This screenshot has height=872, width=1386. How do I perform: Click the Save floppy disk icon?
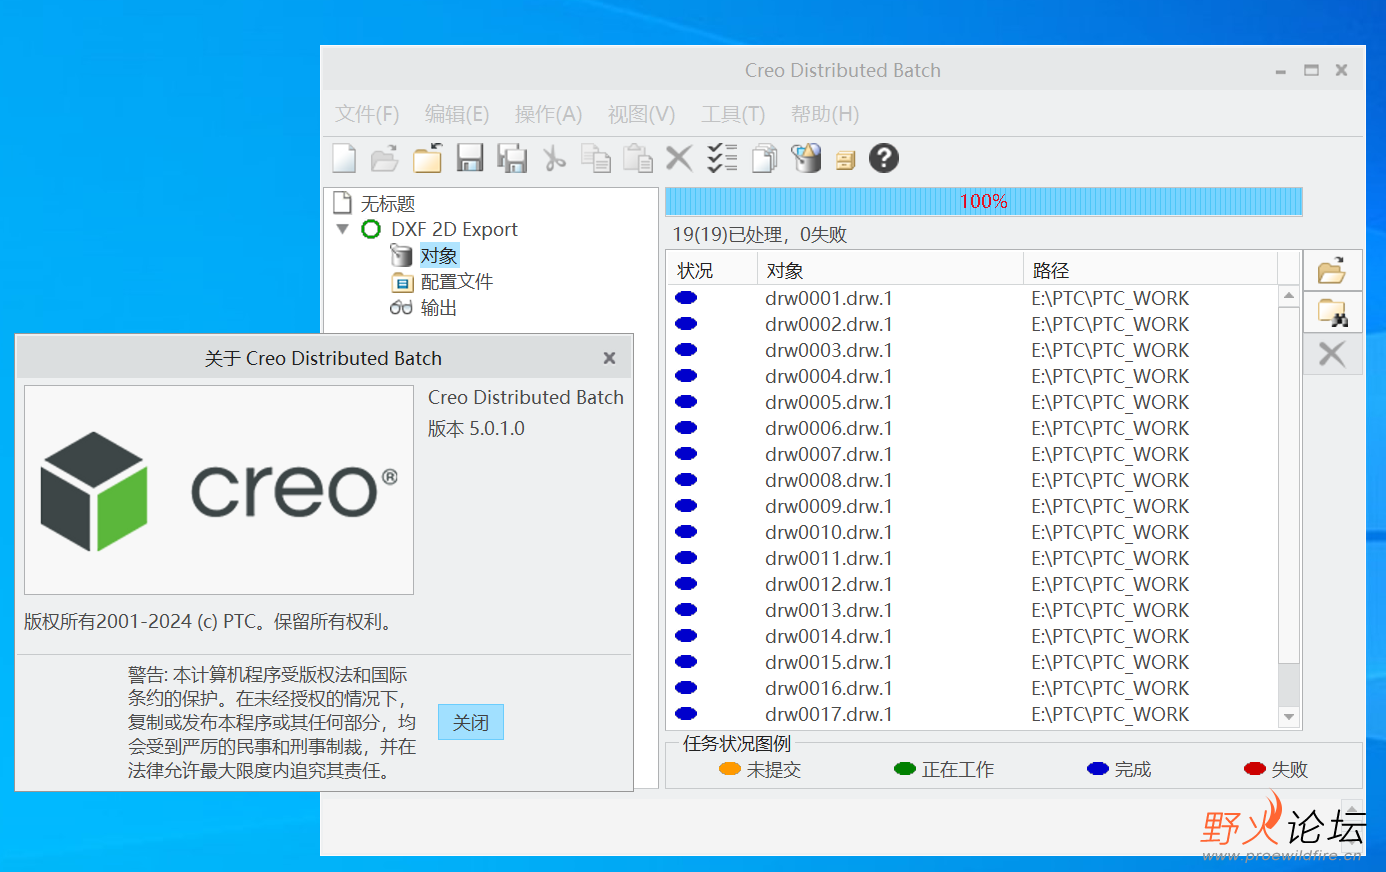(x=470, y=158)
